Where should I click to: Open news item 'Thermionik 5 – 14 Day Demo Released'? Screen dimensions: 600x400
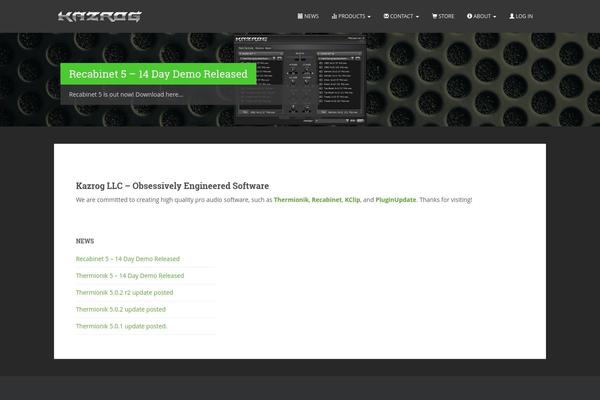click(130, 276)
